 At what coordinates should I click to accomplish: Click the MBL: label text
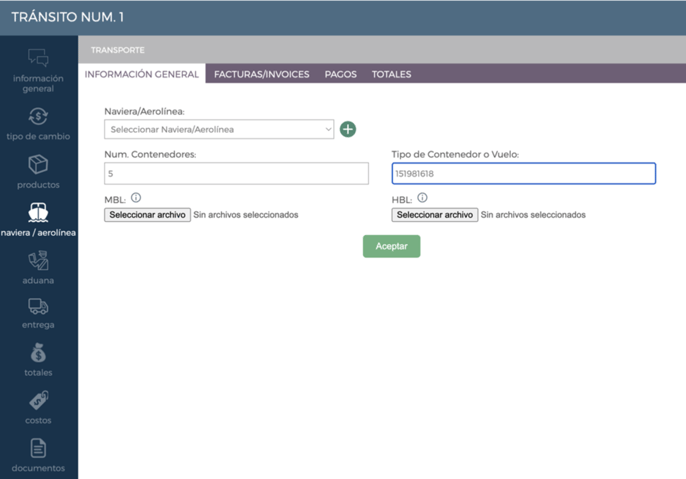click(115, 200)
